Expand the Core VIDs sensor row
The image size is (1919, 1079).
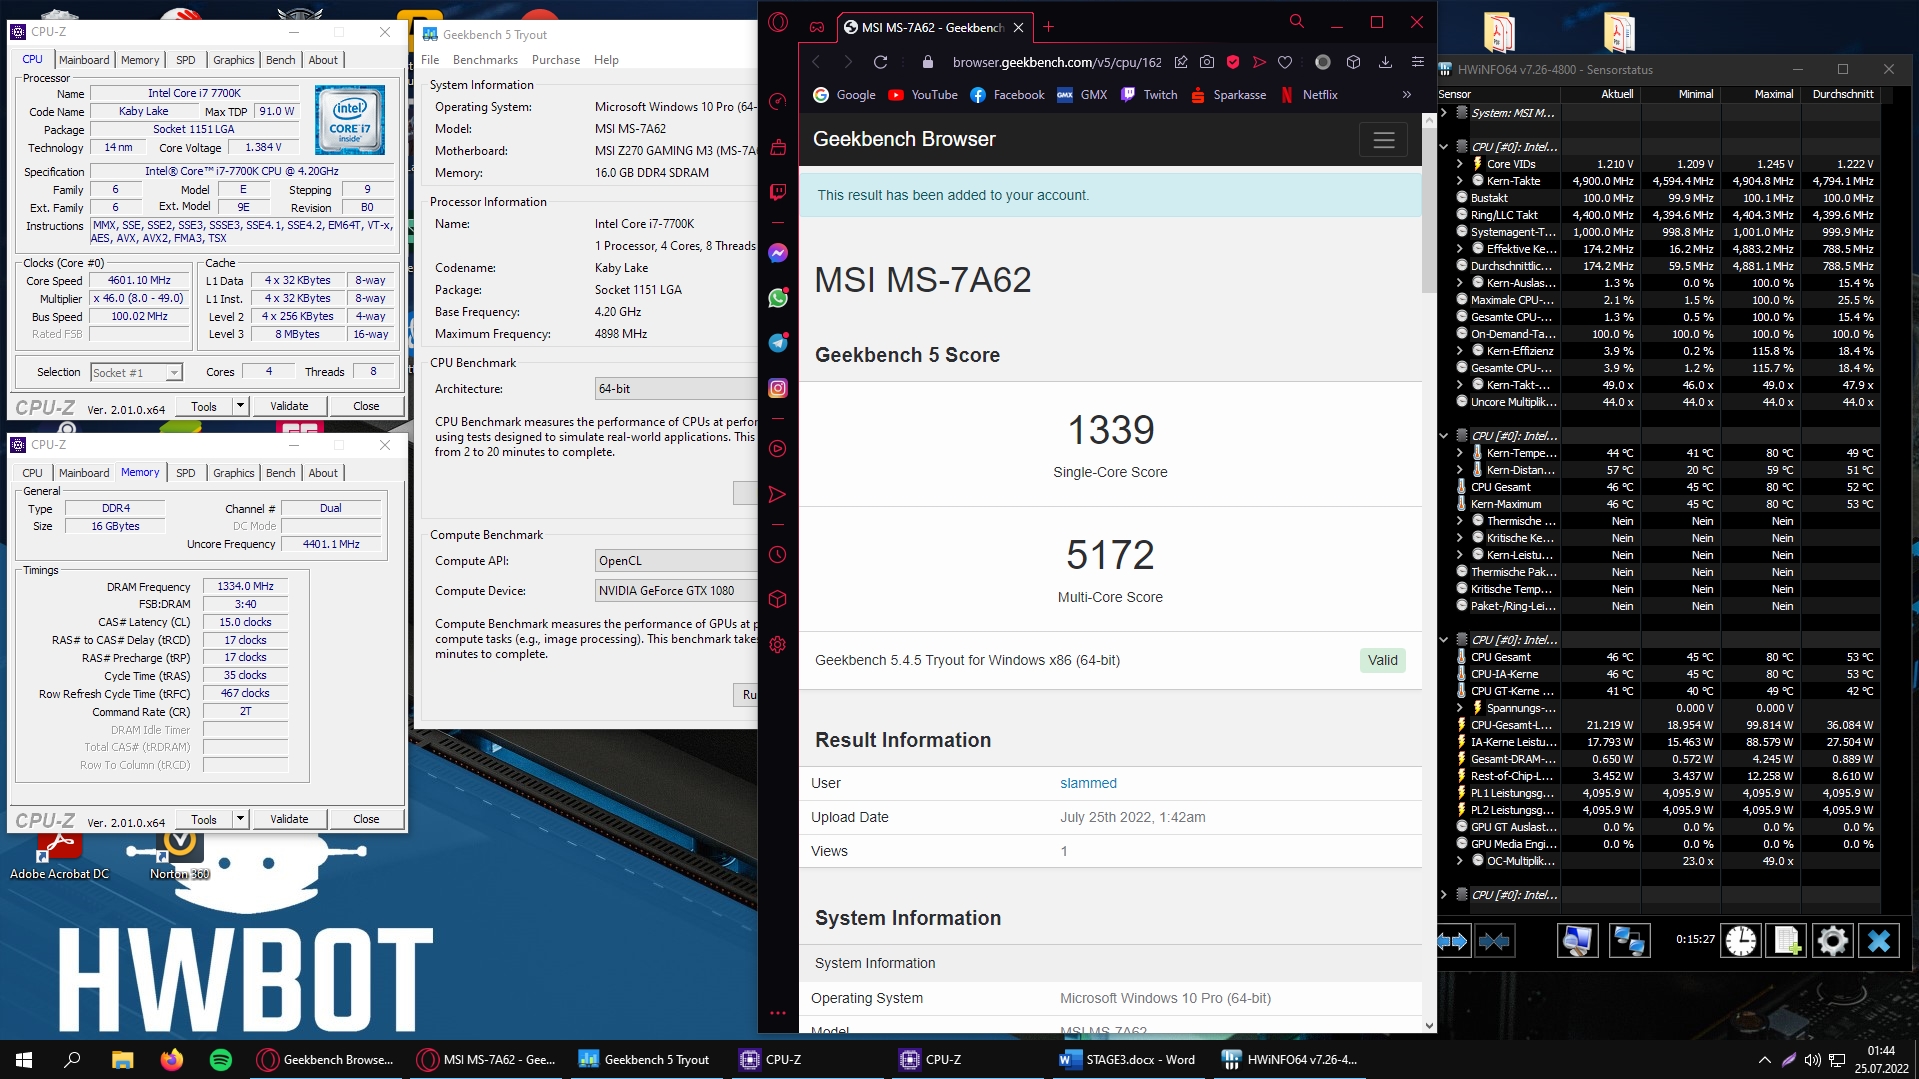(1460, 164)
